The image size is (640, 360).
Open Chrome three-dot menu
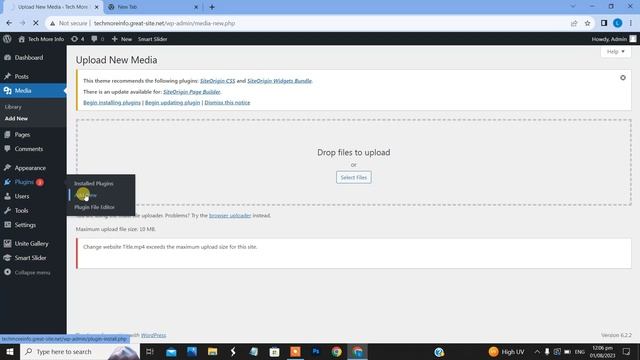[x=631, y=23]
